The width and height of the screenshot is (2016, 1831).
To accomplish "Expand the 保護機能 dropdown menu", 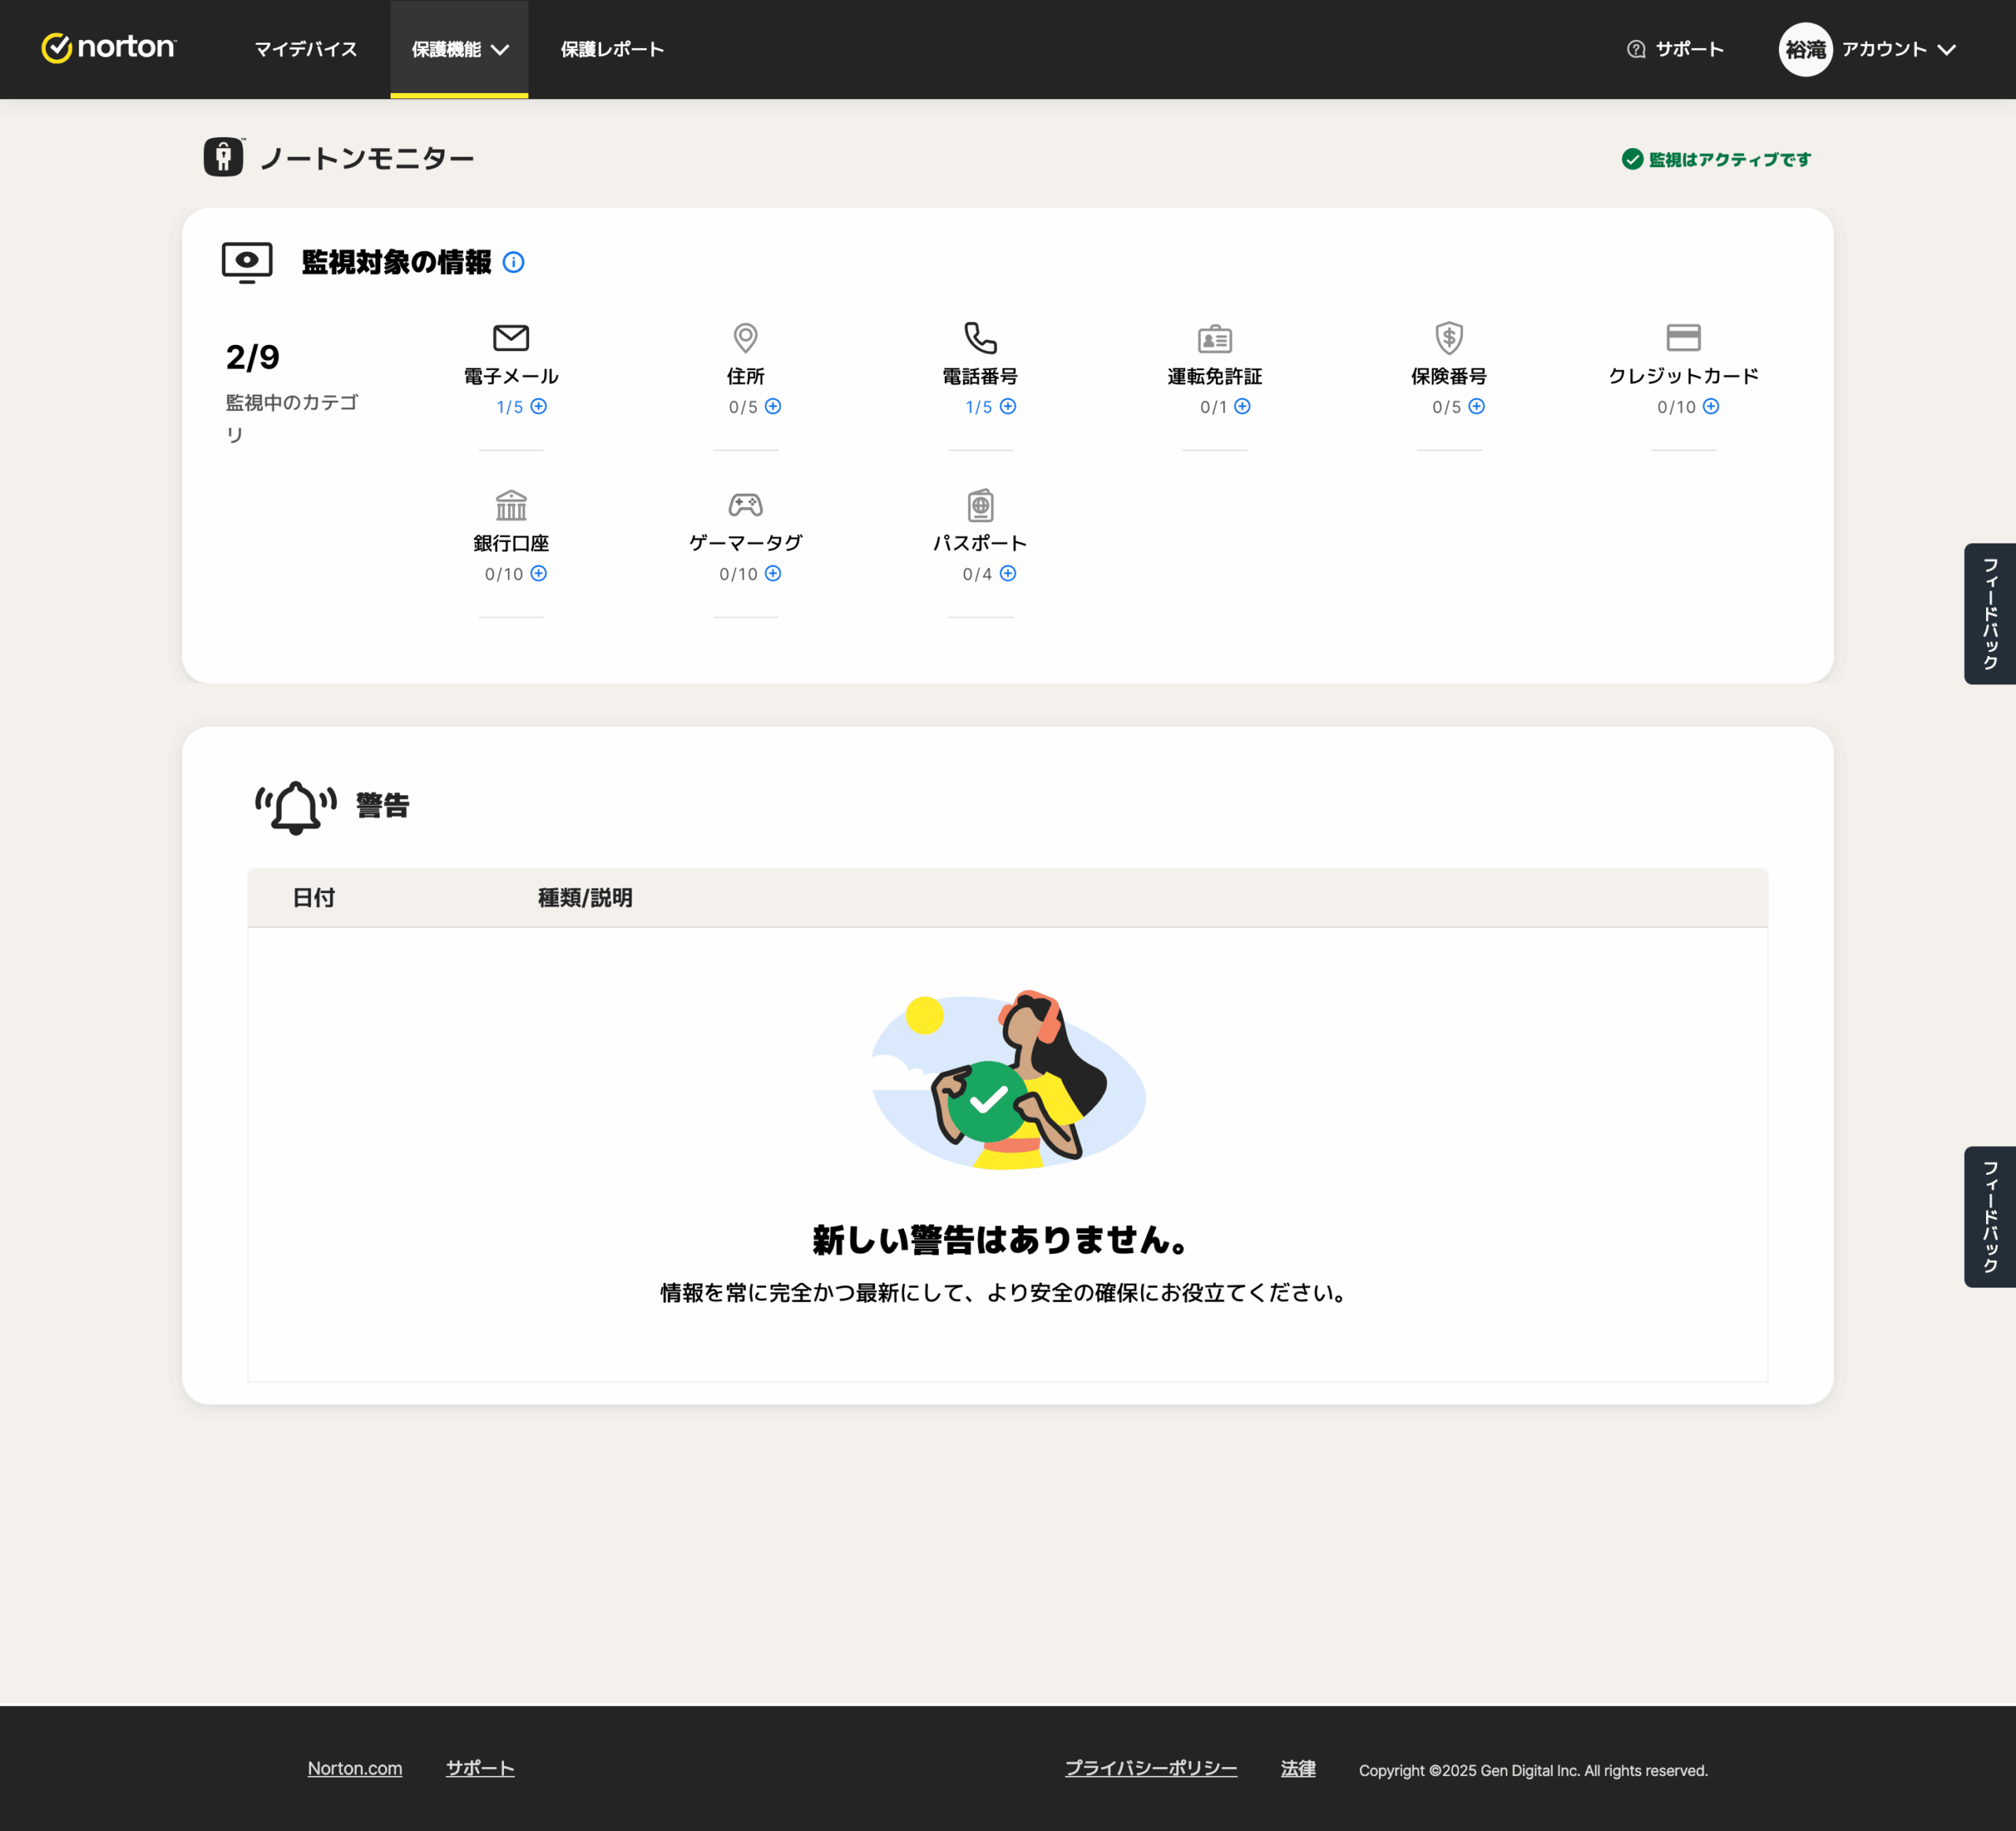I will point(459,49).
